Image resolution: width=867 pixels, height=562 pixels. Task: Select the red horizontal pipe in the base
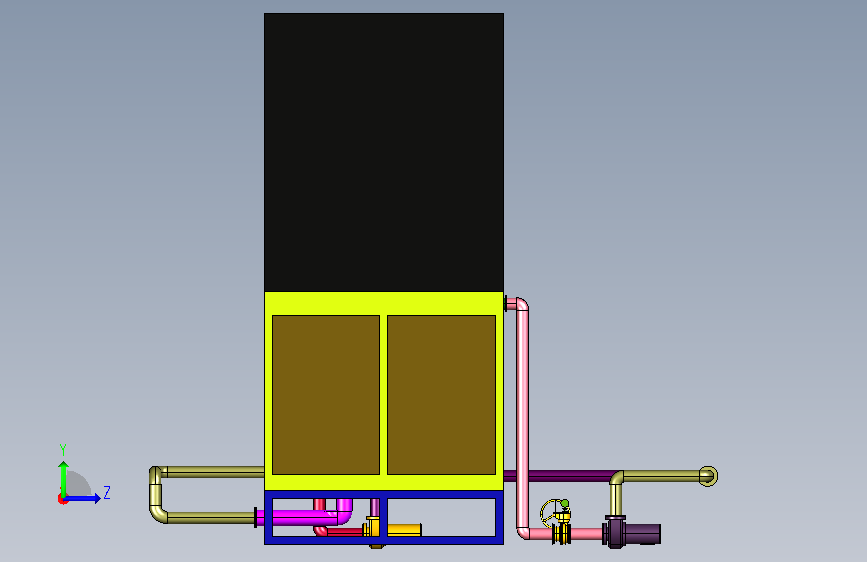point(344,532)
